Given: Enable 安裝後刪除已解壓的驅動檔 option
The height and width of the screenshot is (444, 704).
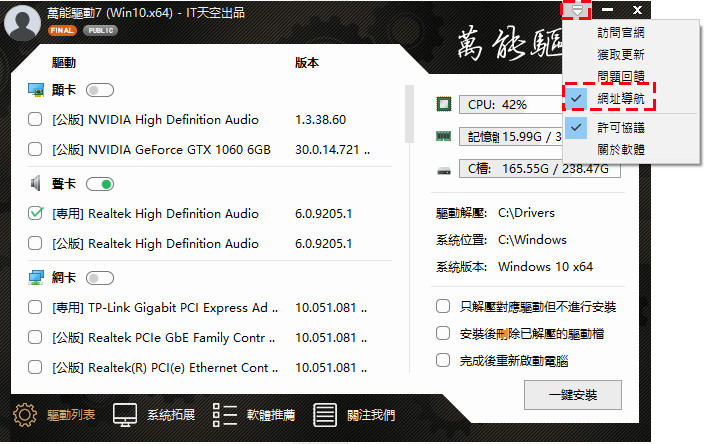Looking at the screenshot, I should click(443, 334).
